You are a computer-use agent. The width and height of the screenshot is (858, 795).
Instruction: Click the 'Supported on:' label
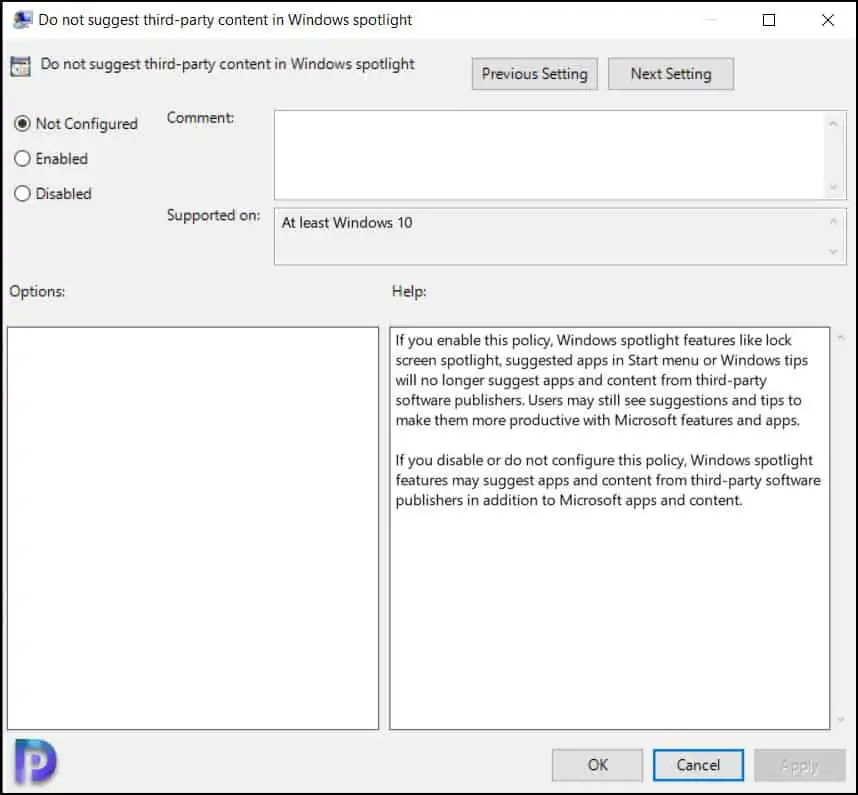pos(213,215)
